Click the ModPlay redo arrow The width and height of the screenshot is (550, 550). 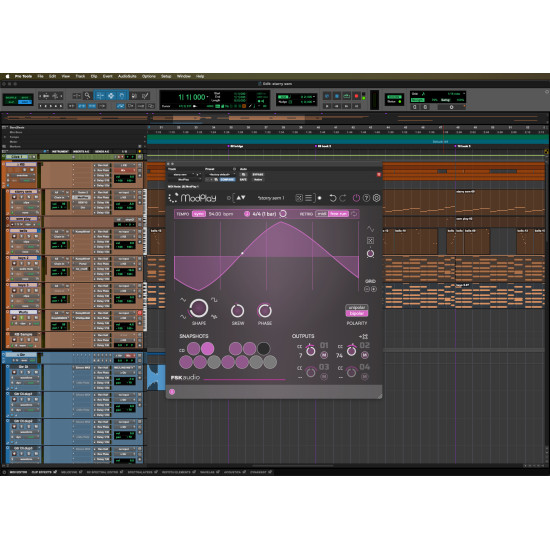pyautogui.click(x=343, y=198)
